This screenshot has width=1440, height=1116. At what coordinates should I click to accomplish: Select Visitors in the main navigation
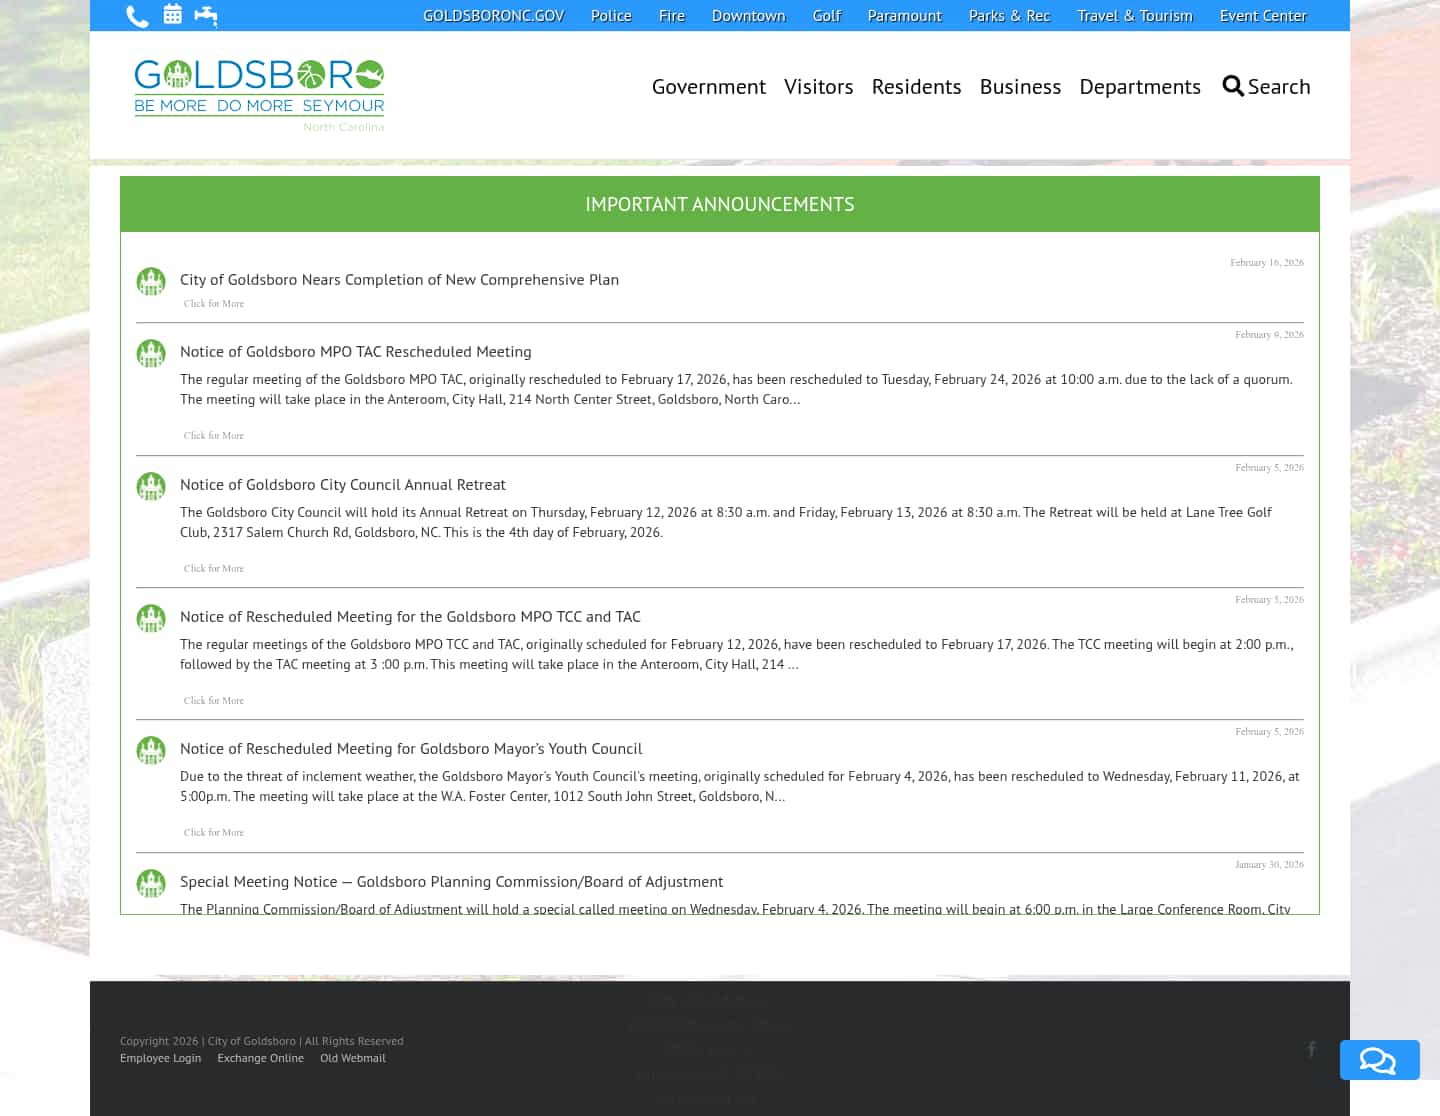tap(819, 86)
